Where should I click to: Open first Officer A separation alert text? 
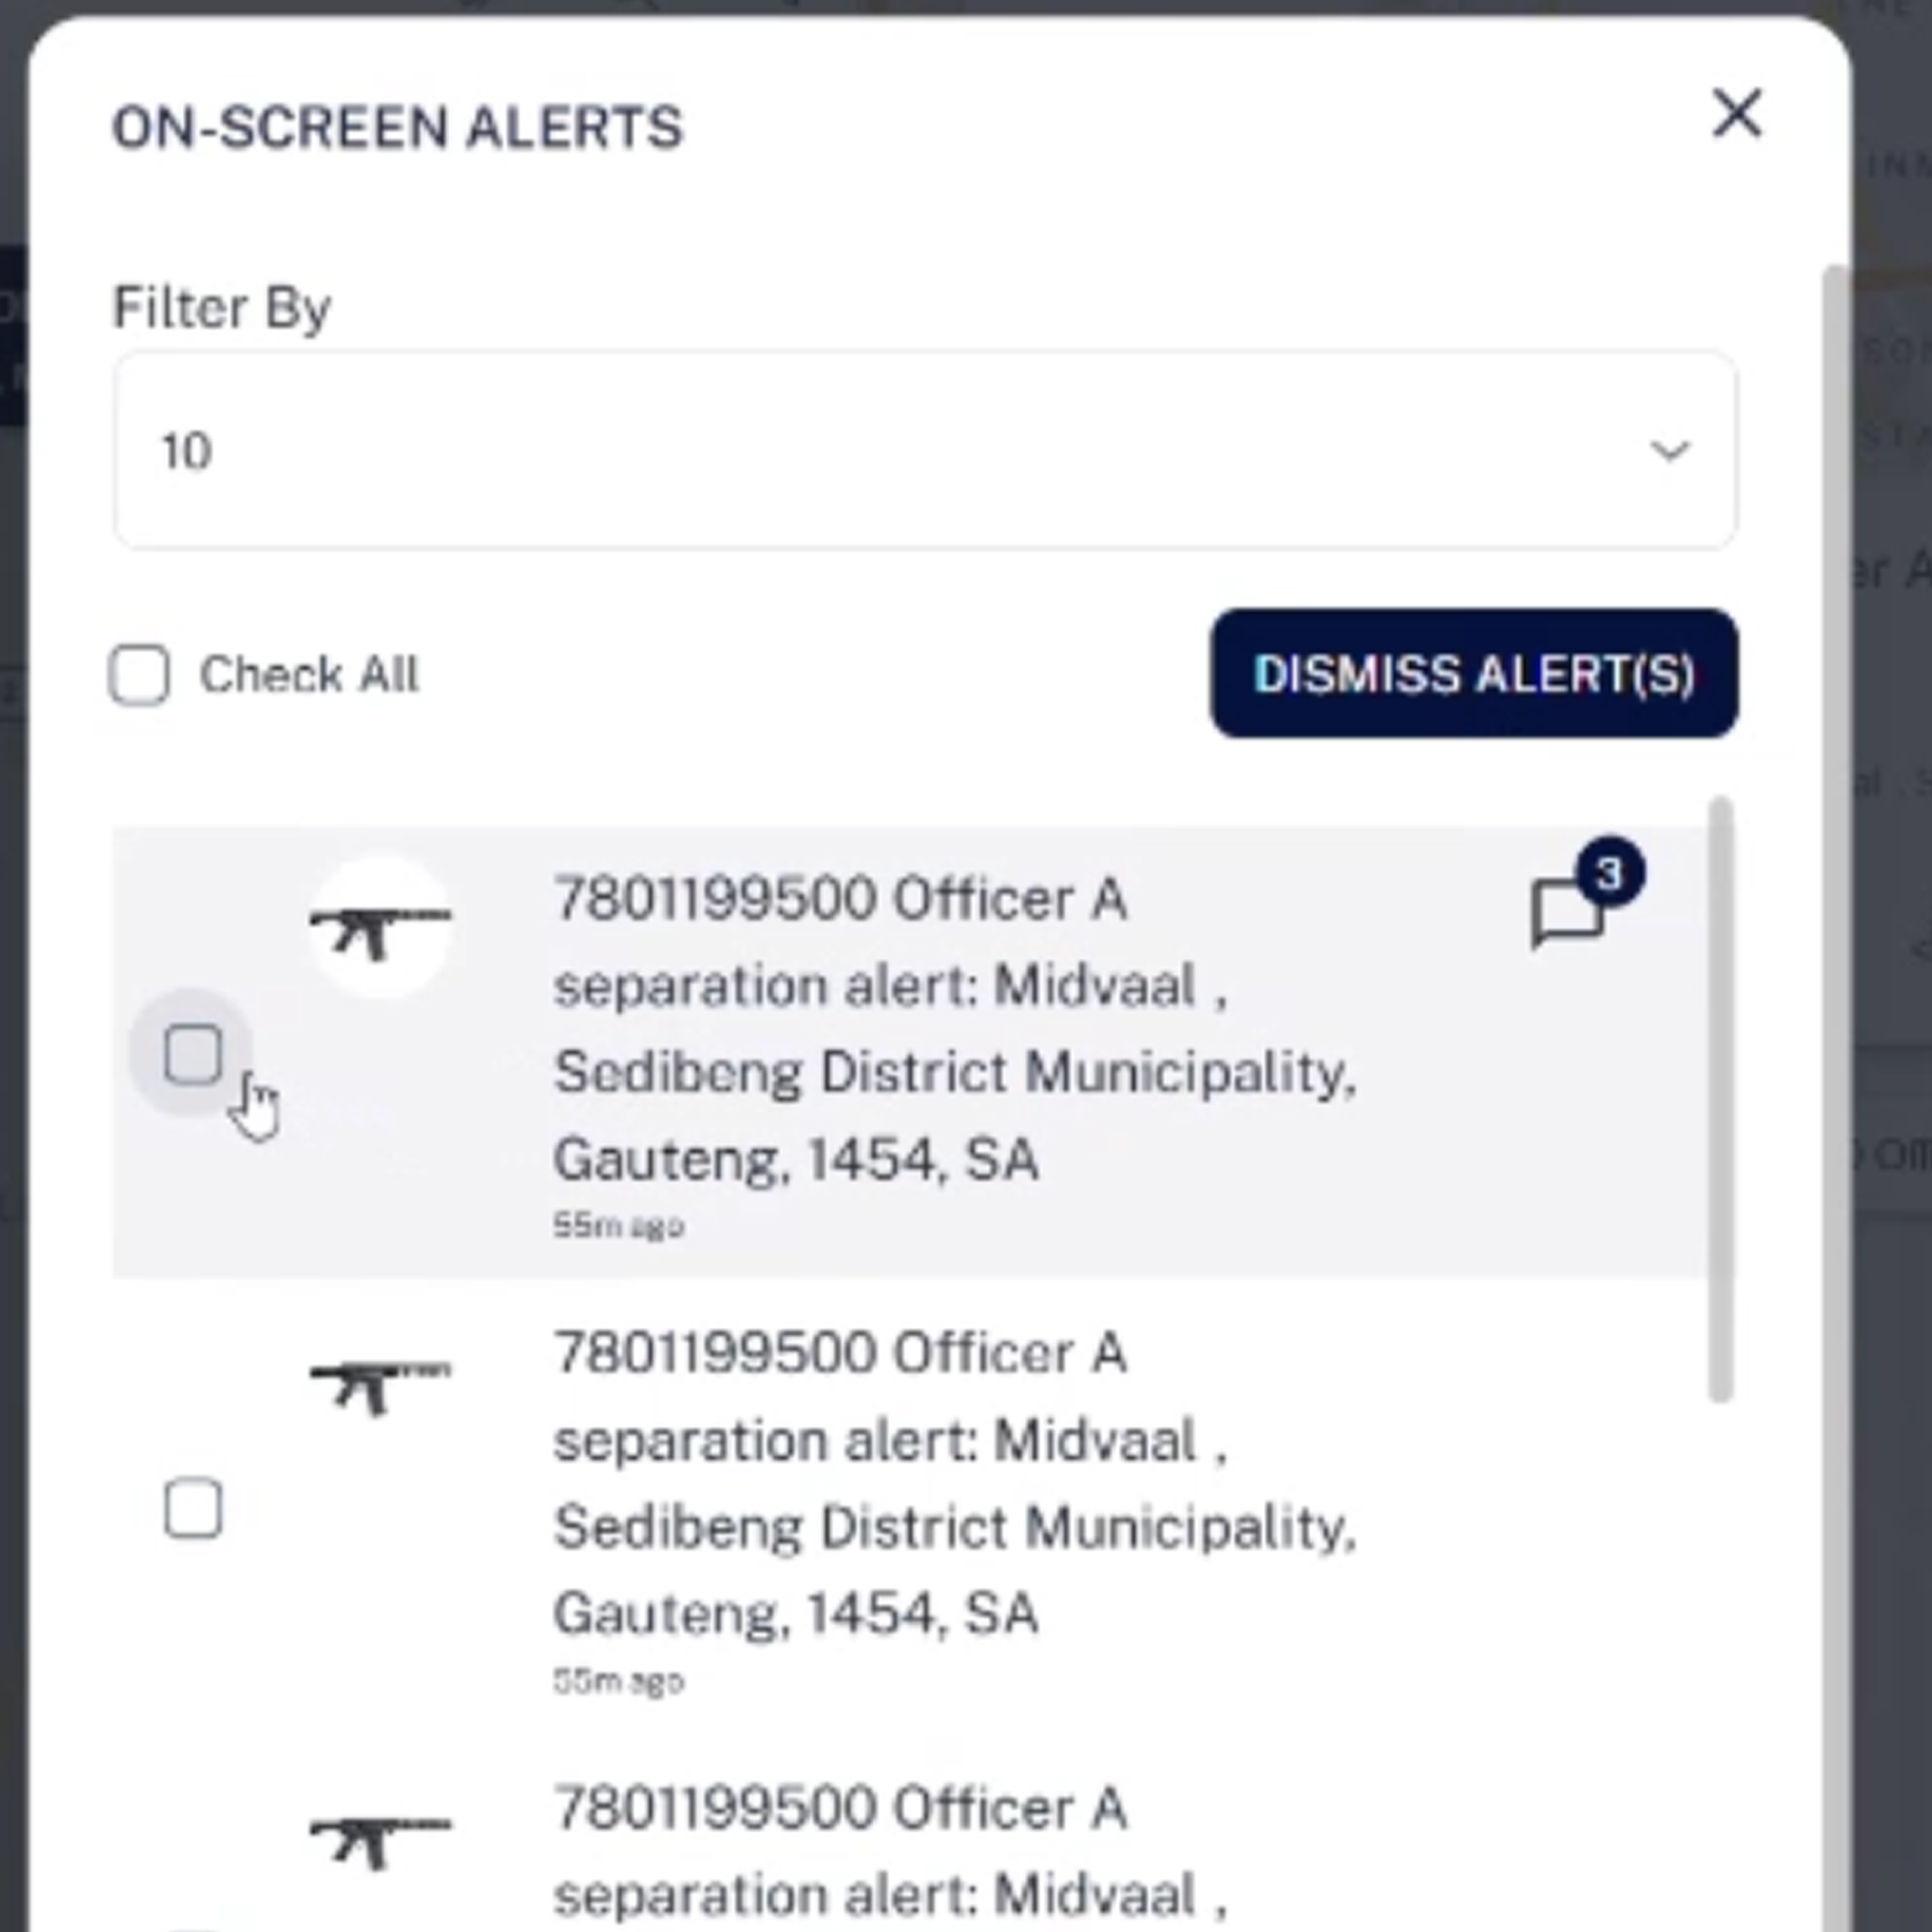955,1029
